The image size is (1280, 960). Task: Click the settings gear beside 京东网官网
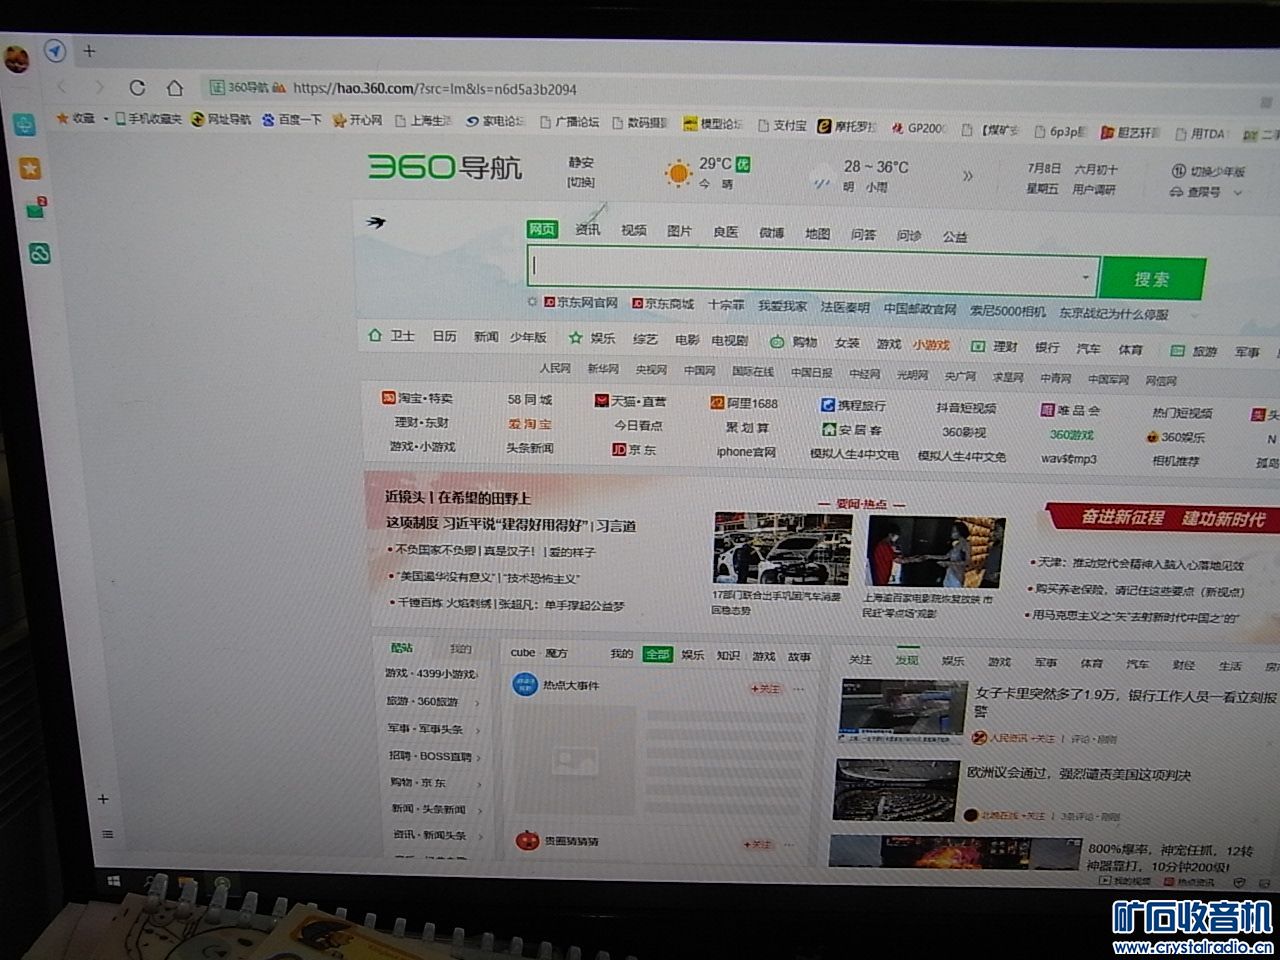pyautogui.click(x=533, y=301)
